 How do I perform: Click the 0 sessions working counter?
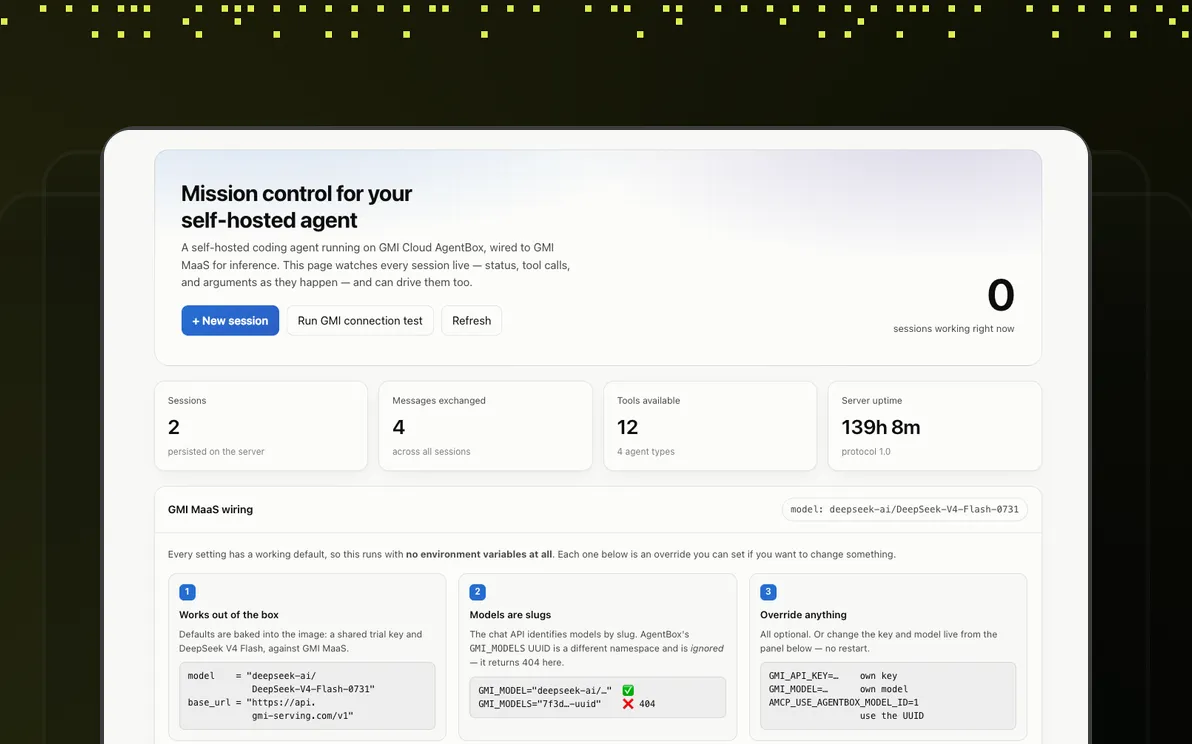click(1000, 295)
